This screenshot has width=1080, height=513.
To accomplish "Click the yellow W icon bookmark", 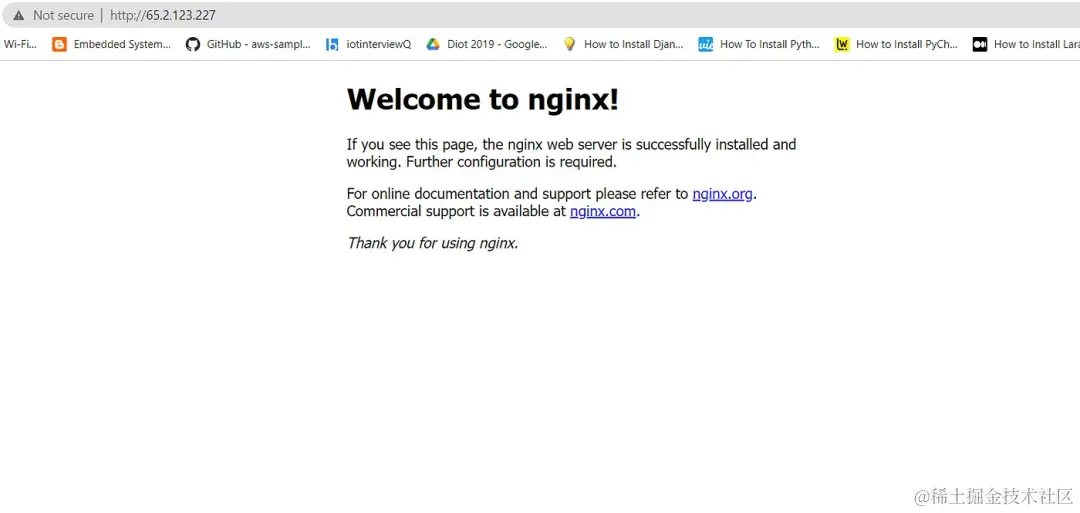I will [x=842, y=45].
